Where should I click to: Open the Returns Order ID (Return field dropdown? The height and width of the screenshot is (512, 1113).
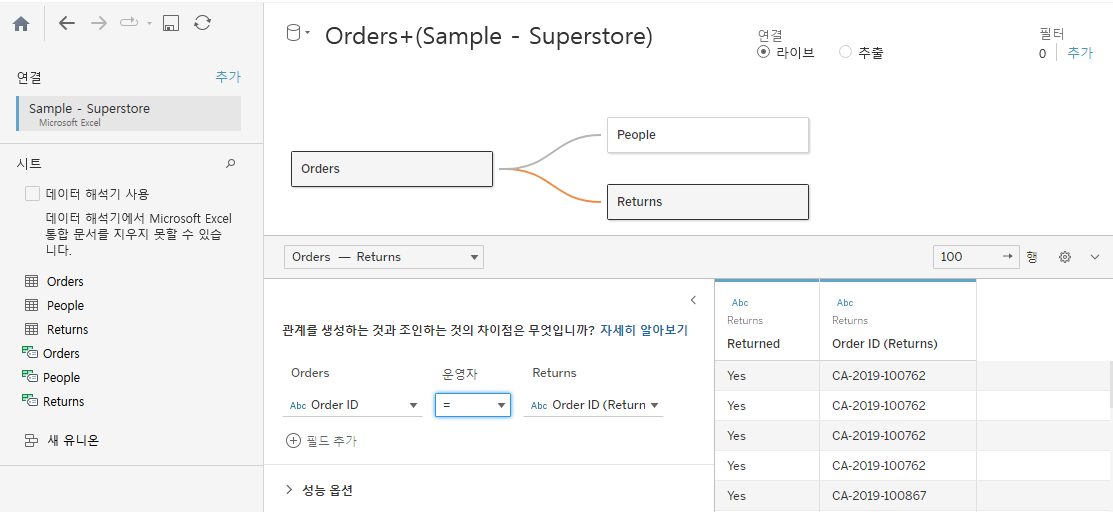[593, 405]
